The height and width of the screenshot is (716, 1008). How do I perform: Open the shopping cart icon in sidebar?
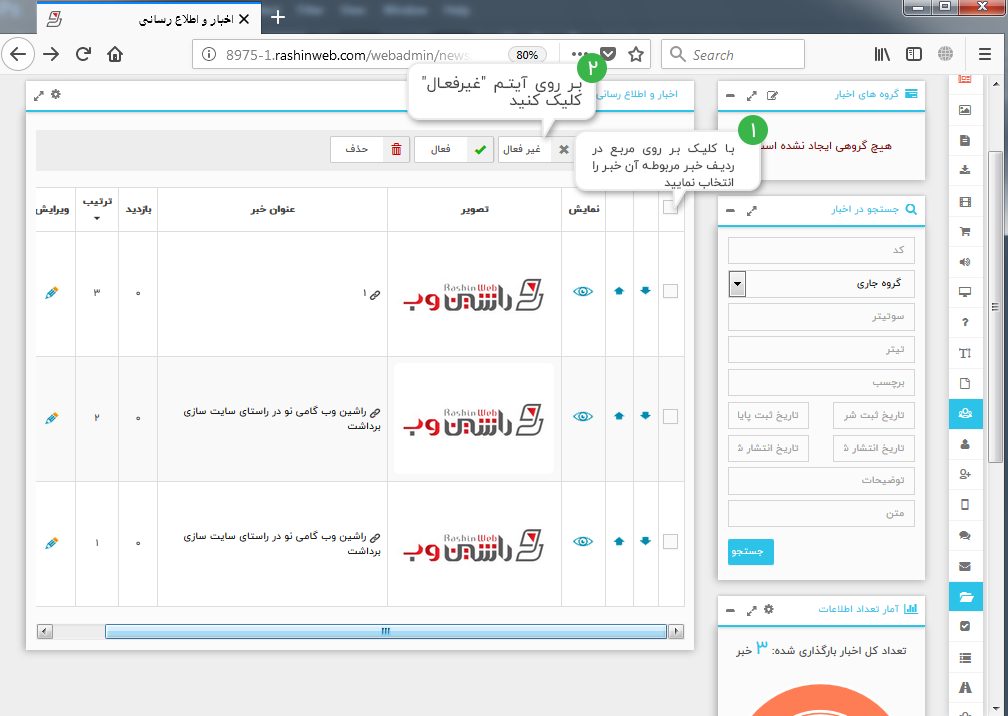pyautogui.click(x=965, y=232)
